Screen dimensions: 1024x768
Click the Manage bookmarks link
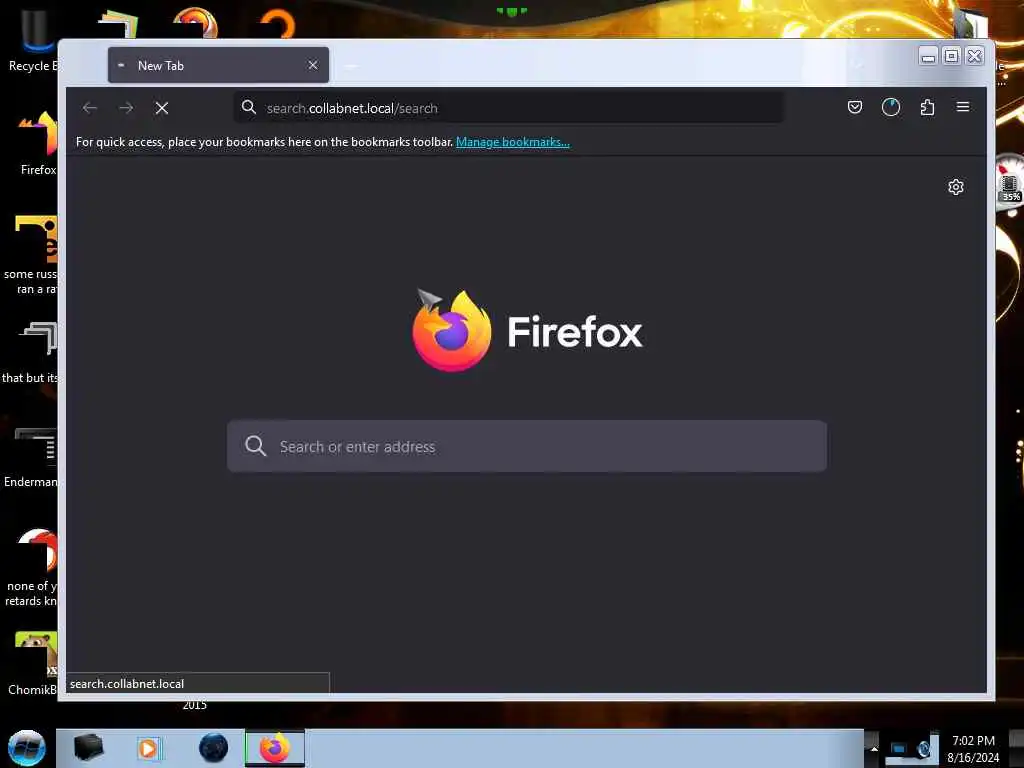pyautogui.click(x=513, y=142)
